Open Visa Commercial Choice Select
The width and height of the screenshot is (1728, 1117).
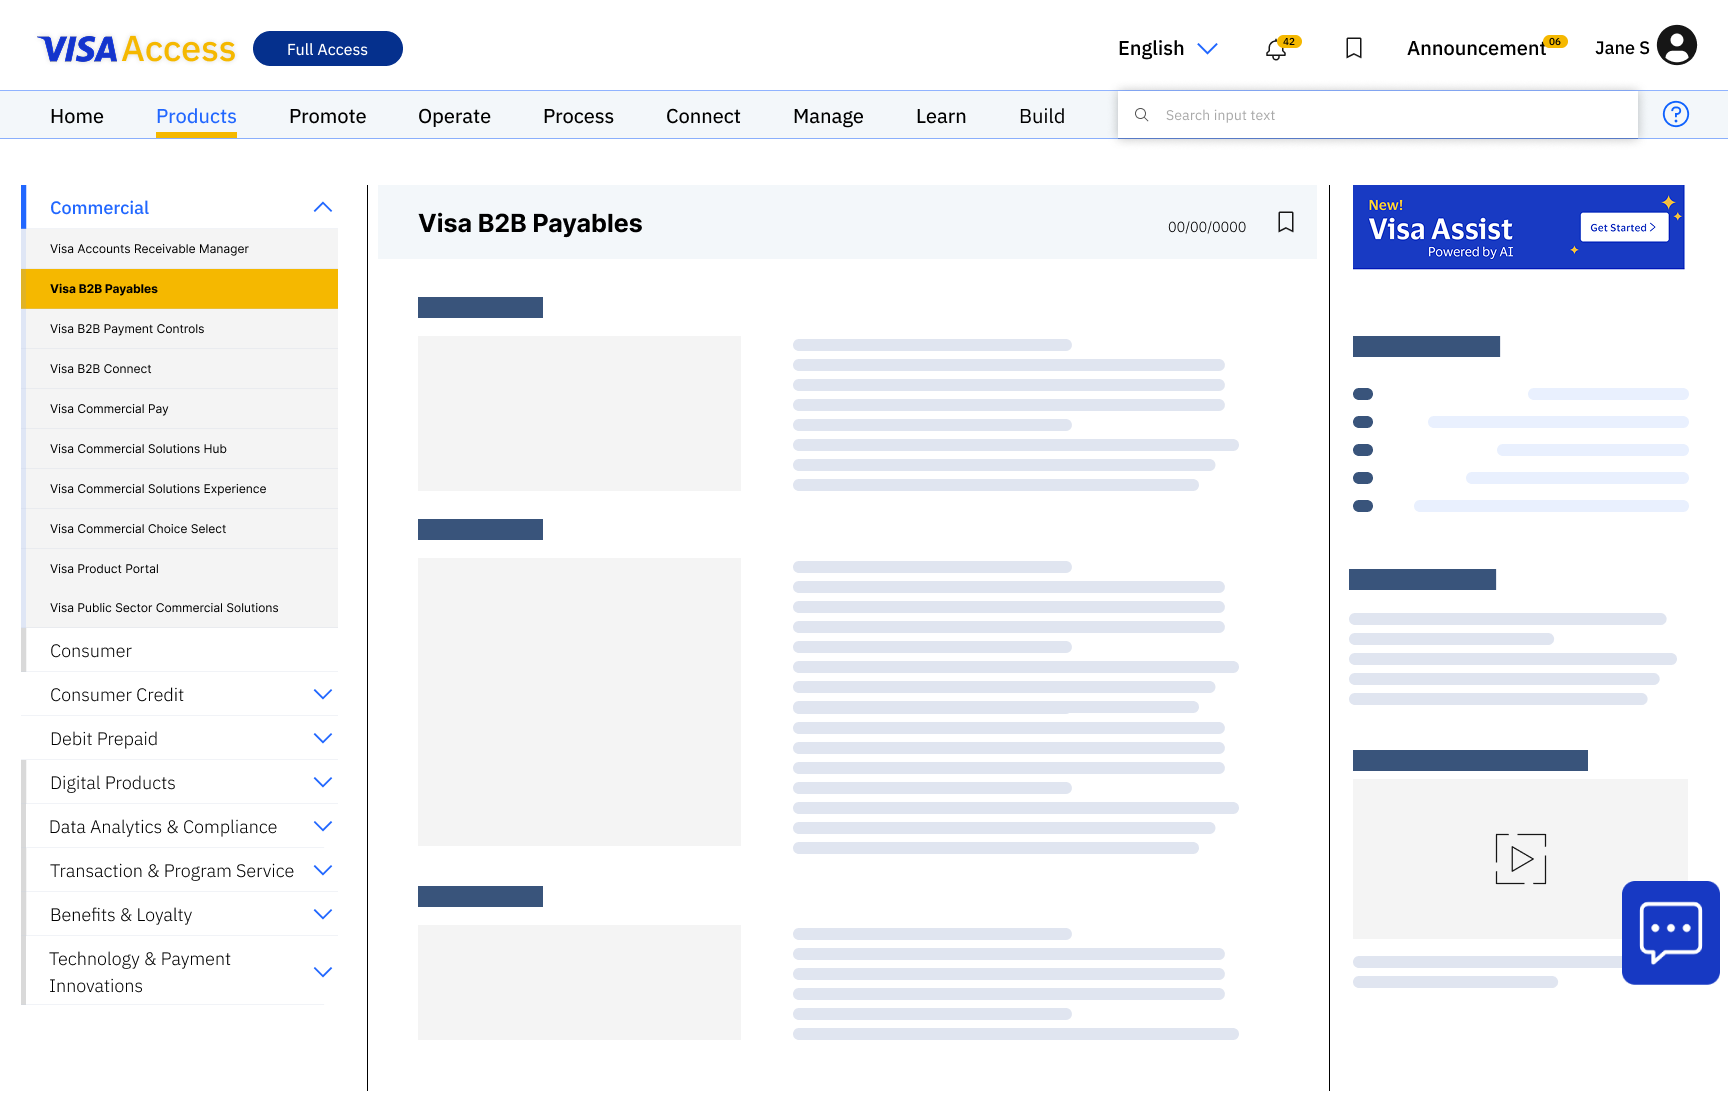[180, 529]
